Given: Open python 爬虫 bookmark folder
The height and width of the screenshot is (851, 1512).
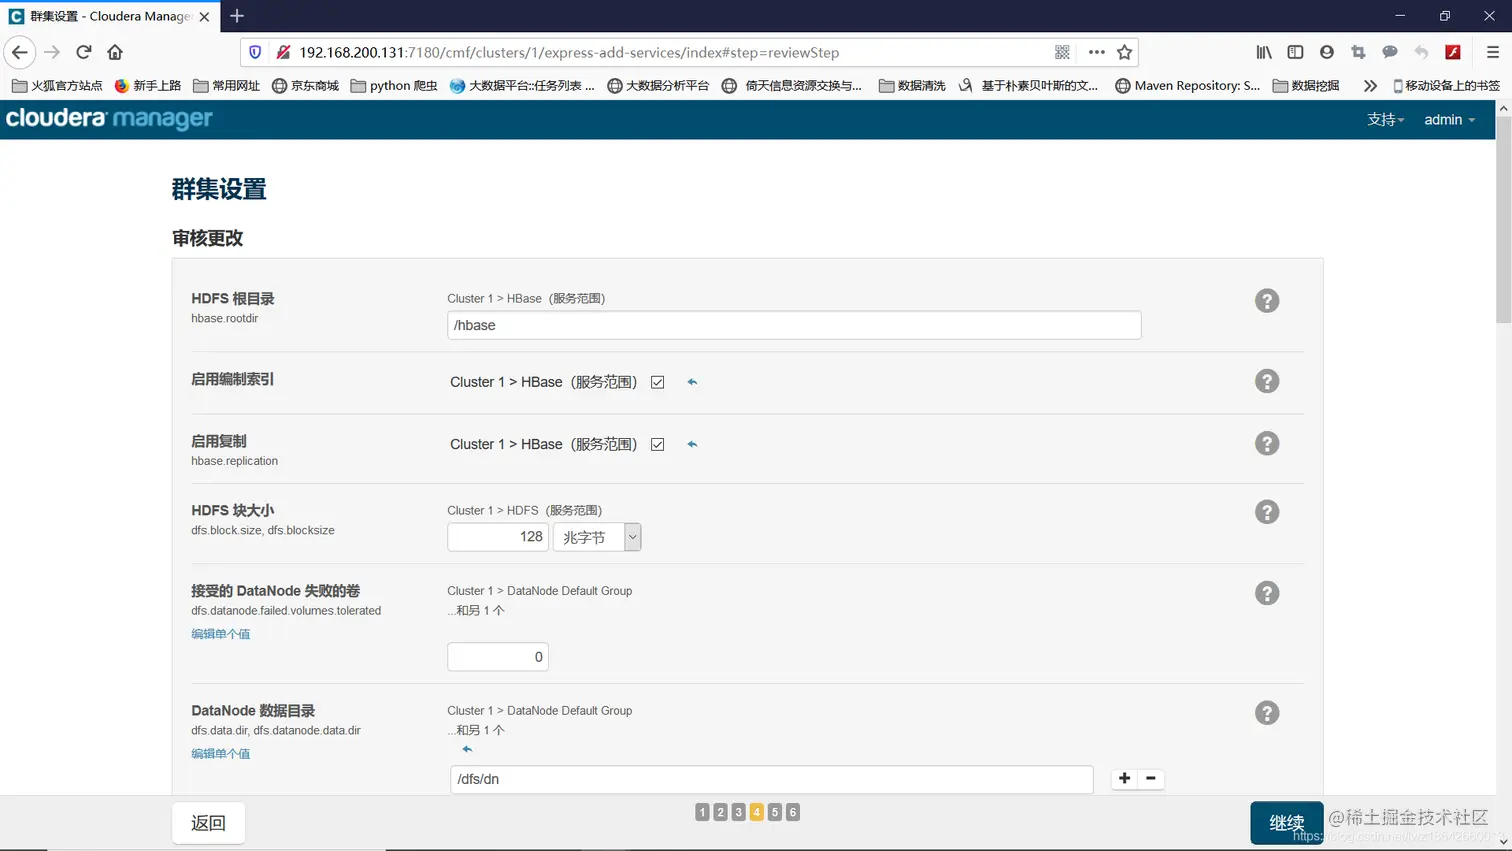Looking at the screenshot, I should (x=394, y=86).
